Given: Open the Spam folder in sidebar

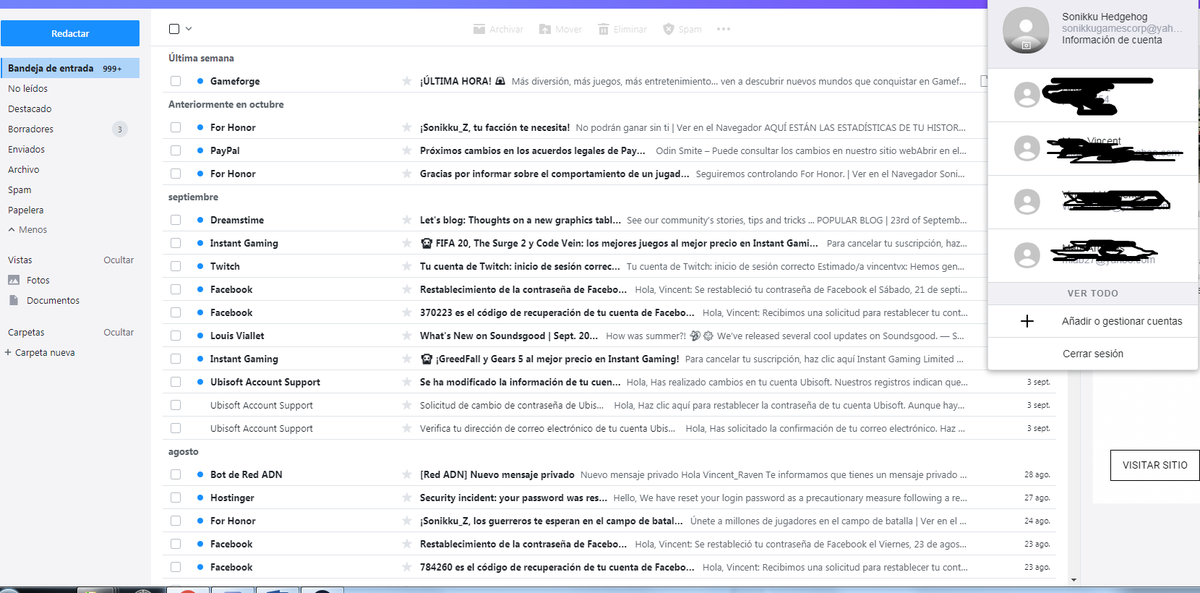Looking at the screenshot, I should click(x=19, y=190).
